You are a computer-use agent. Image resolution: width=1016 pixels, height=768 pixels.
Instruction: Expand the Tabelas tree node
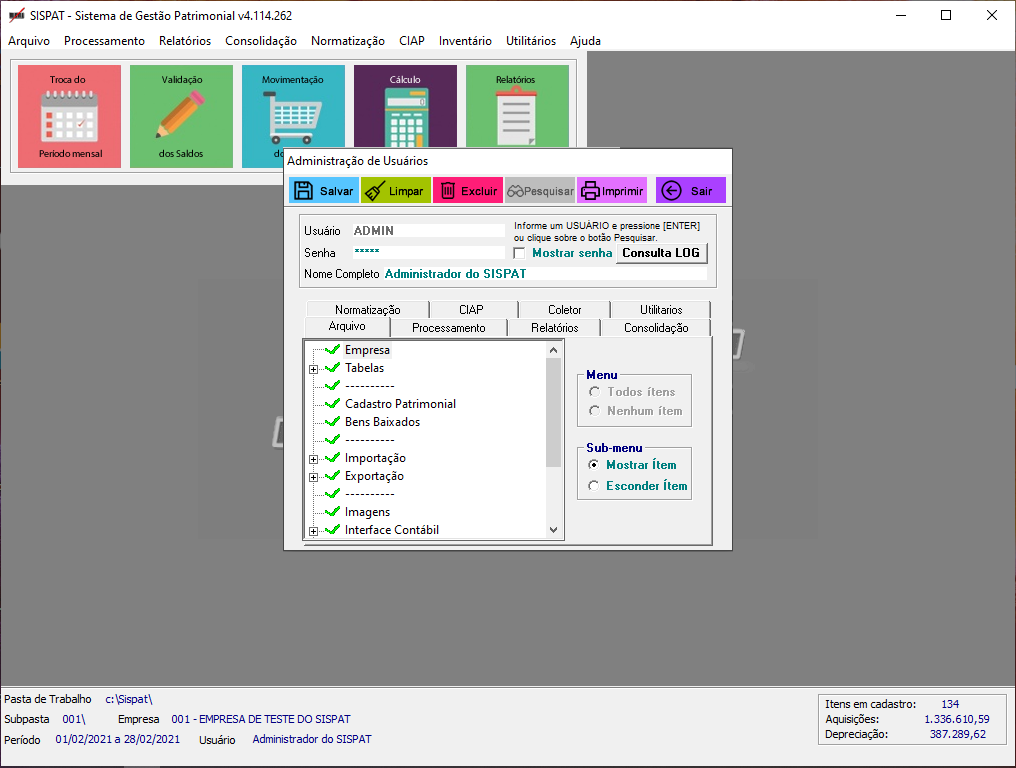coord(313,369)
